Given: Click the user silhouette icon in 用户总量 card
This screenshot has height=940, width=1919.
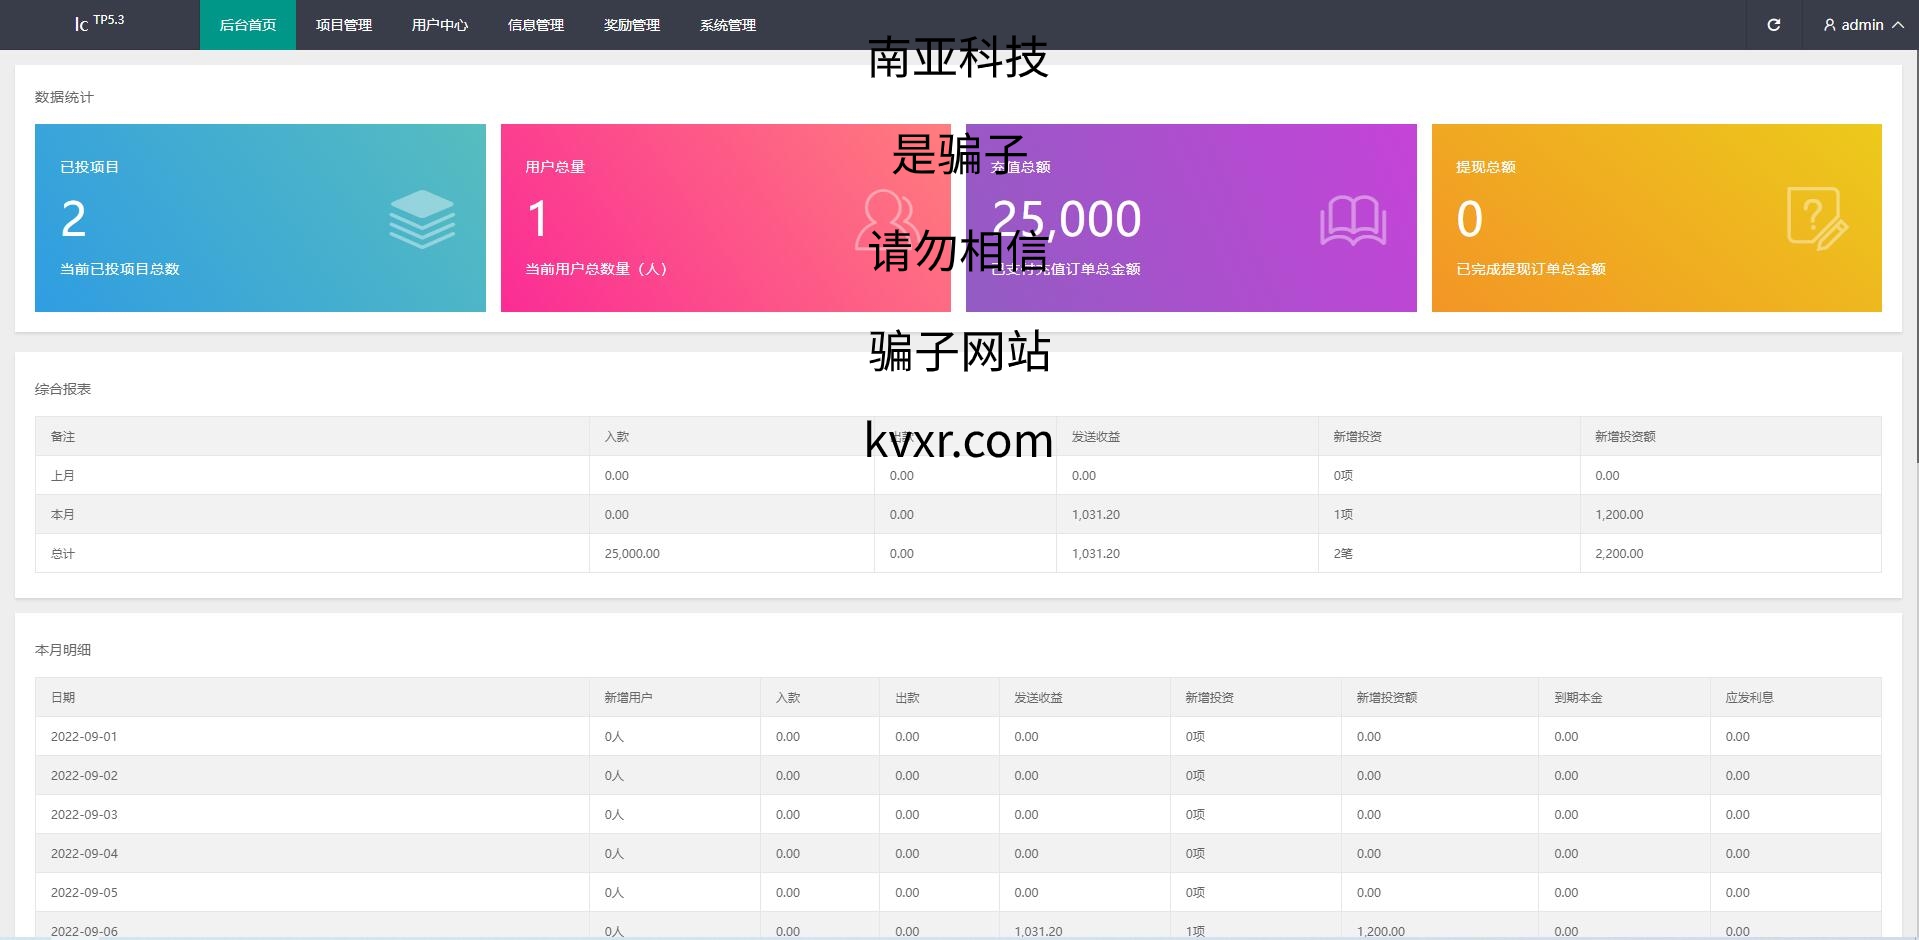Looking at the screenshot, I should click(x=885, y=220).
